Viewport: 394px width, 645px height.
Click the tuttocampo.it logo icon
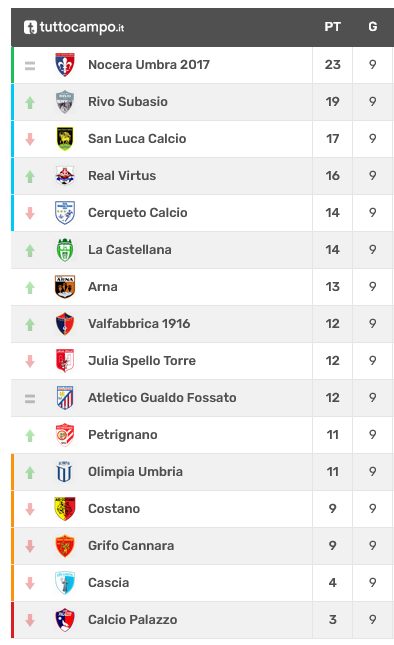(30, 27)
